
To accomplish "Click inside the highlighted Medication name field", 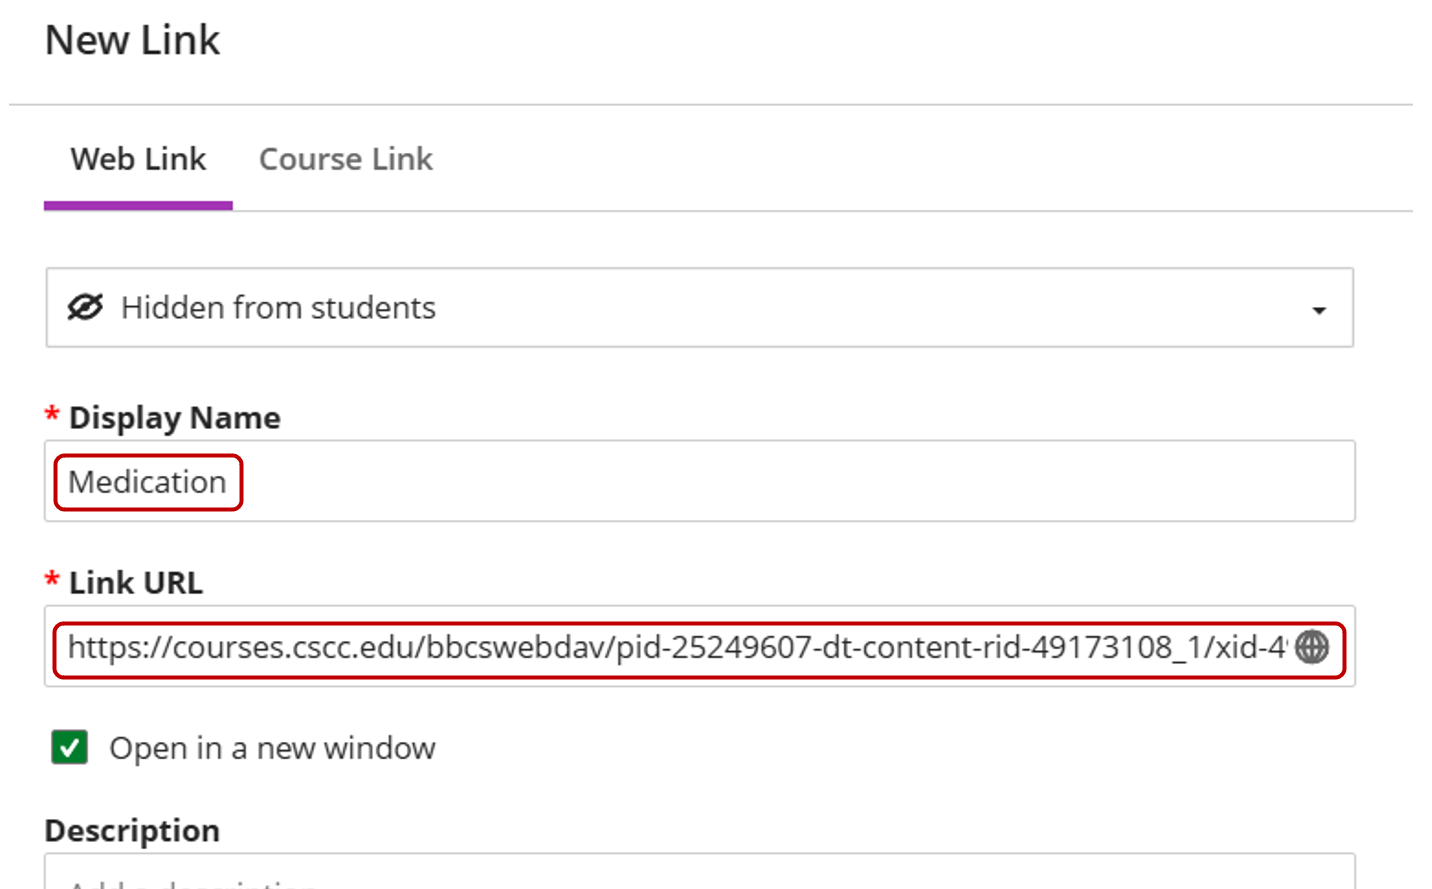I will [146, 481].
